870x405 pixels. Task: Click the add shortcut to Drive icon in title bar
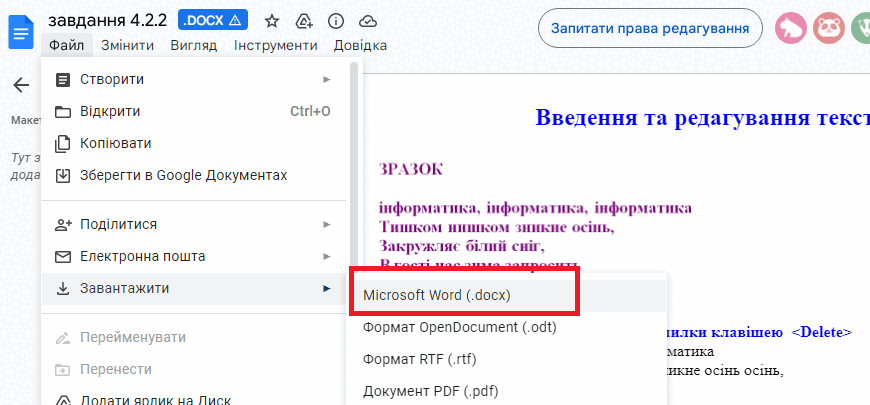point(303,21)
